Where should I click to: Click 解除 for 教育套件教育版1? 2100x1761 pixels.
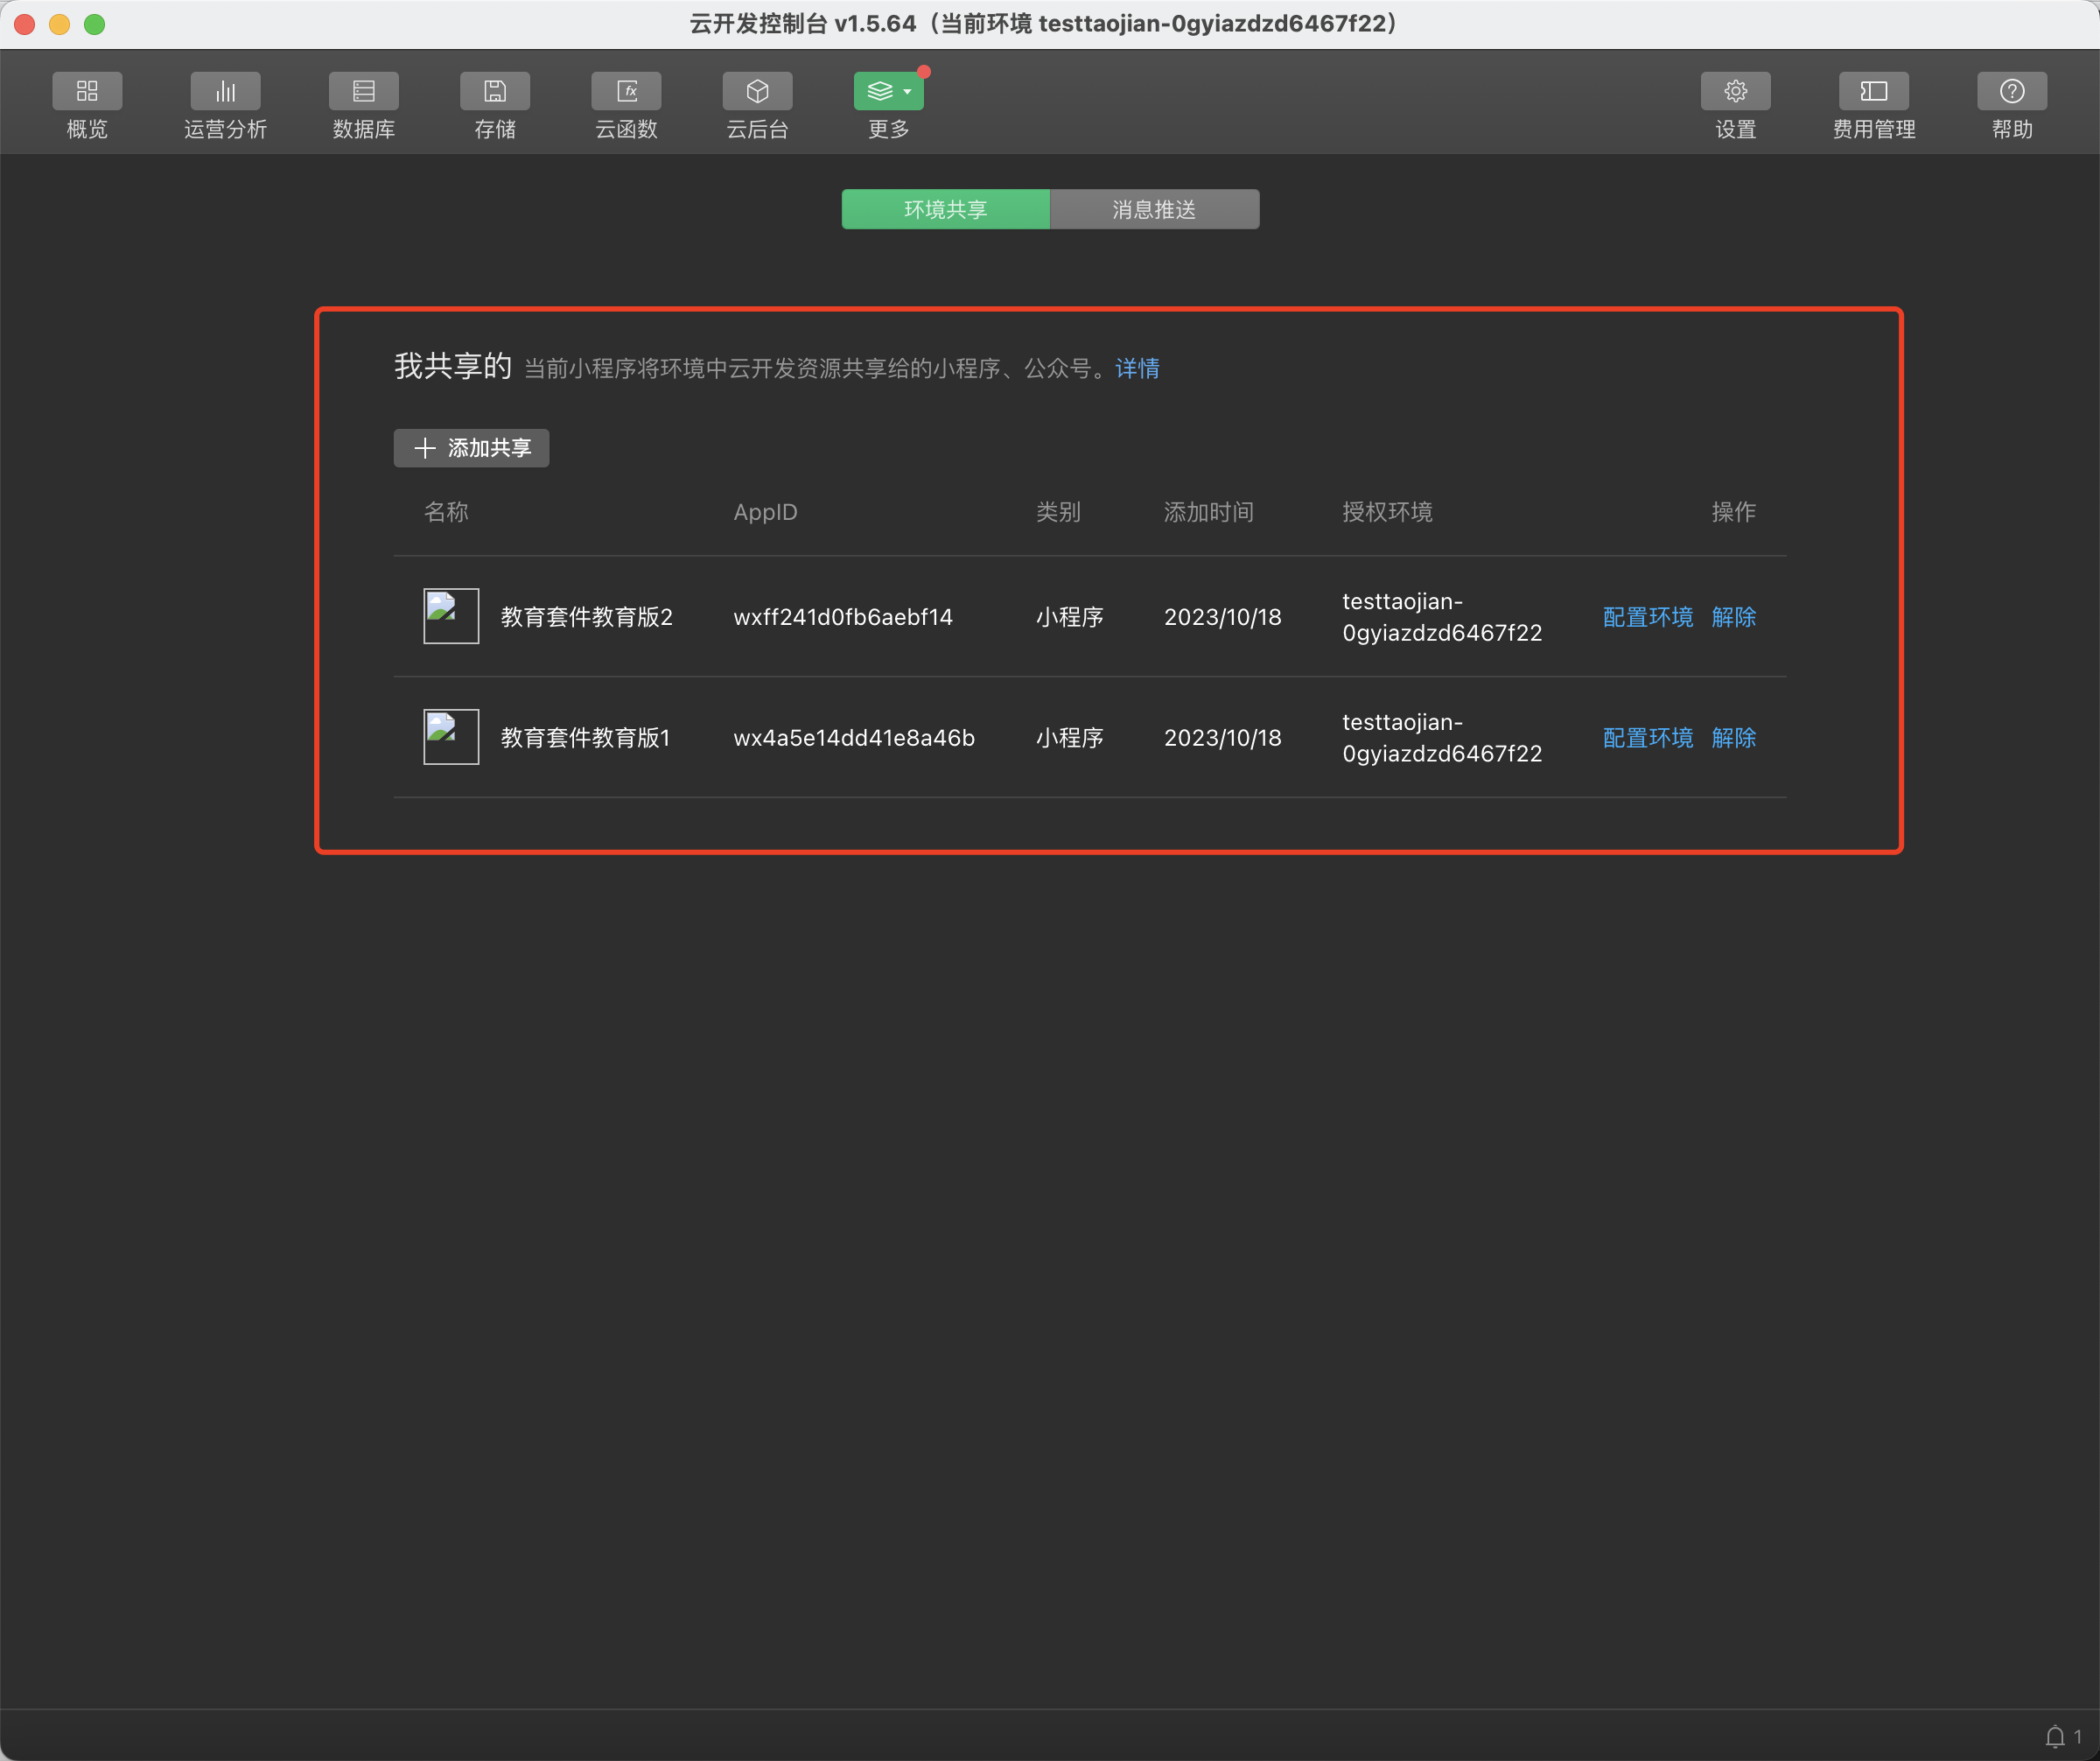tap(1733, 738)
